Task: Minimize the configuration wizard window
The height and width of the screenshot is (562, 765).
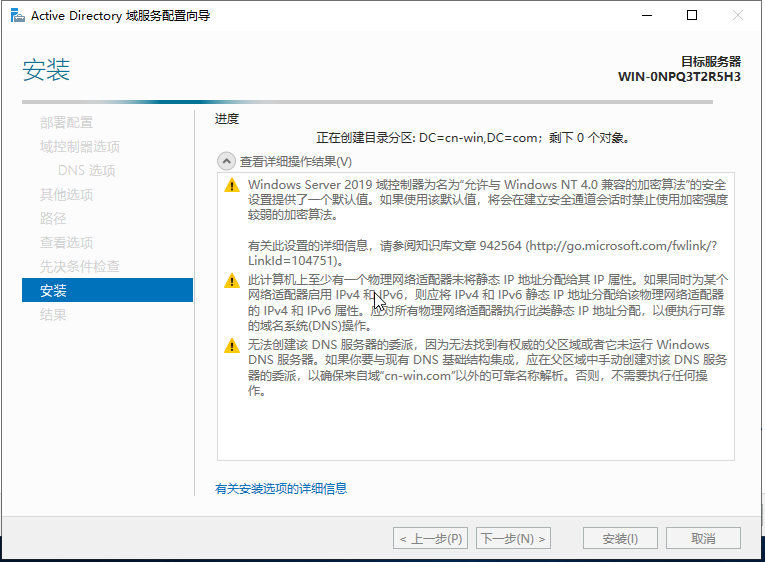Action: [647, 16]
